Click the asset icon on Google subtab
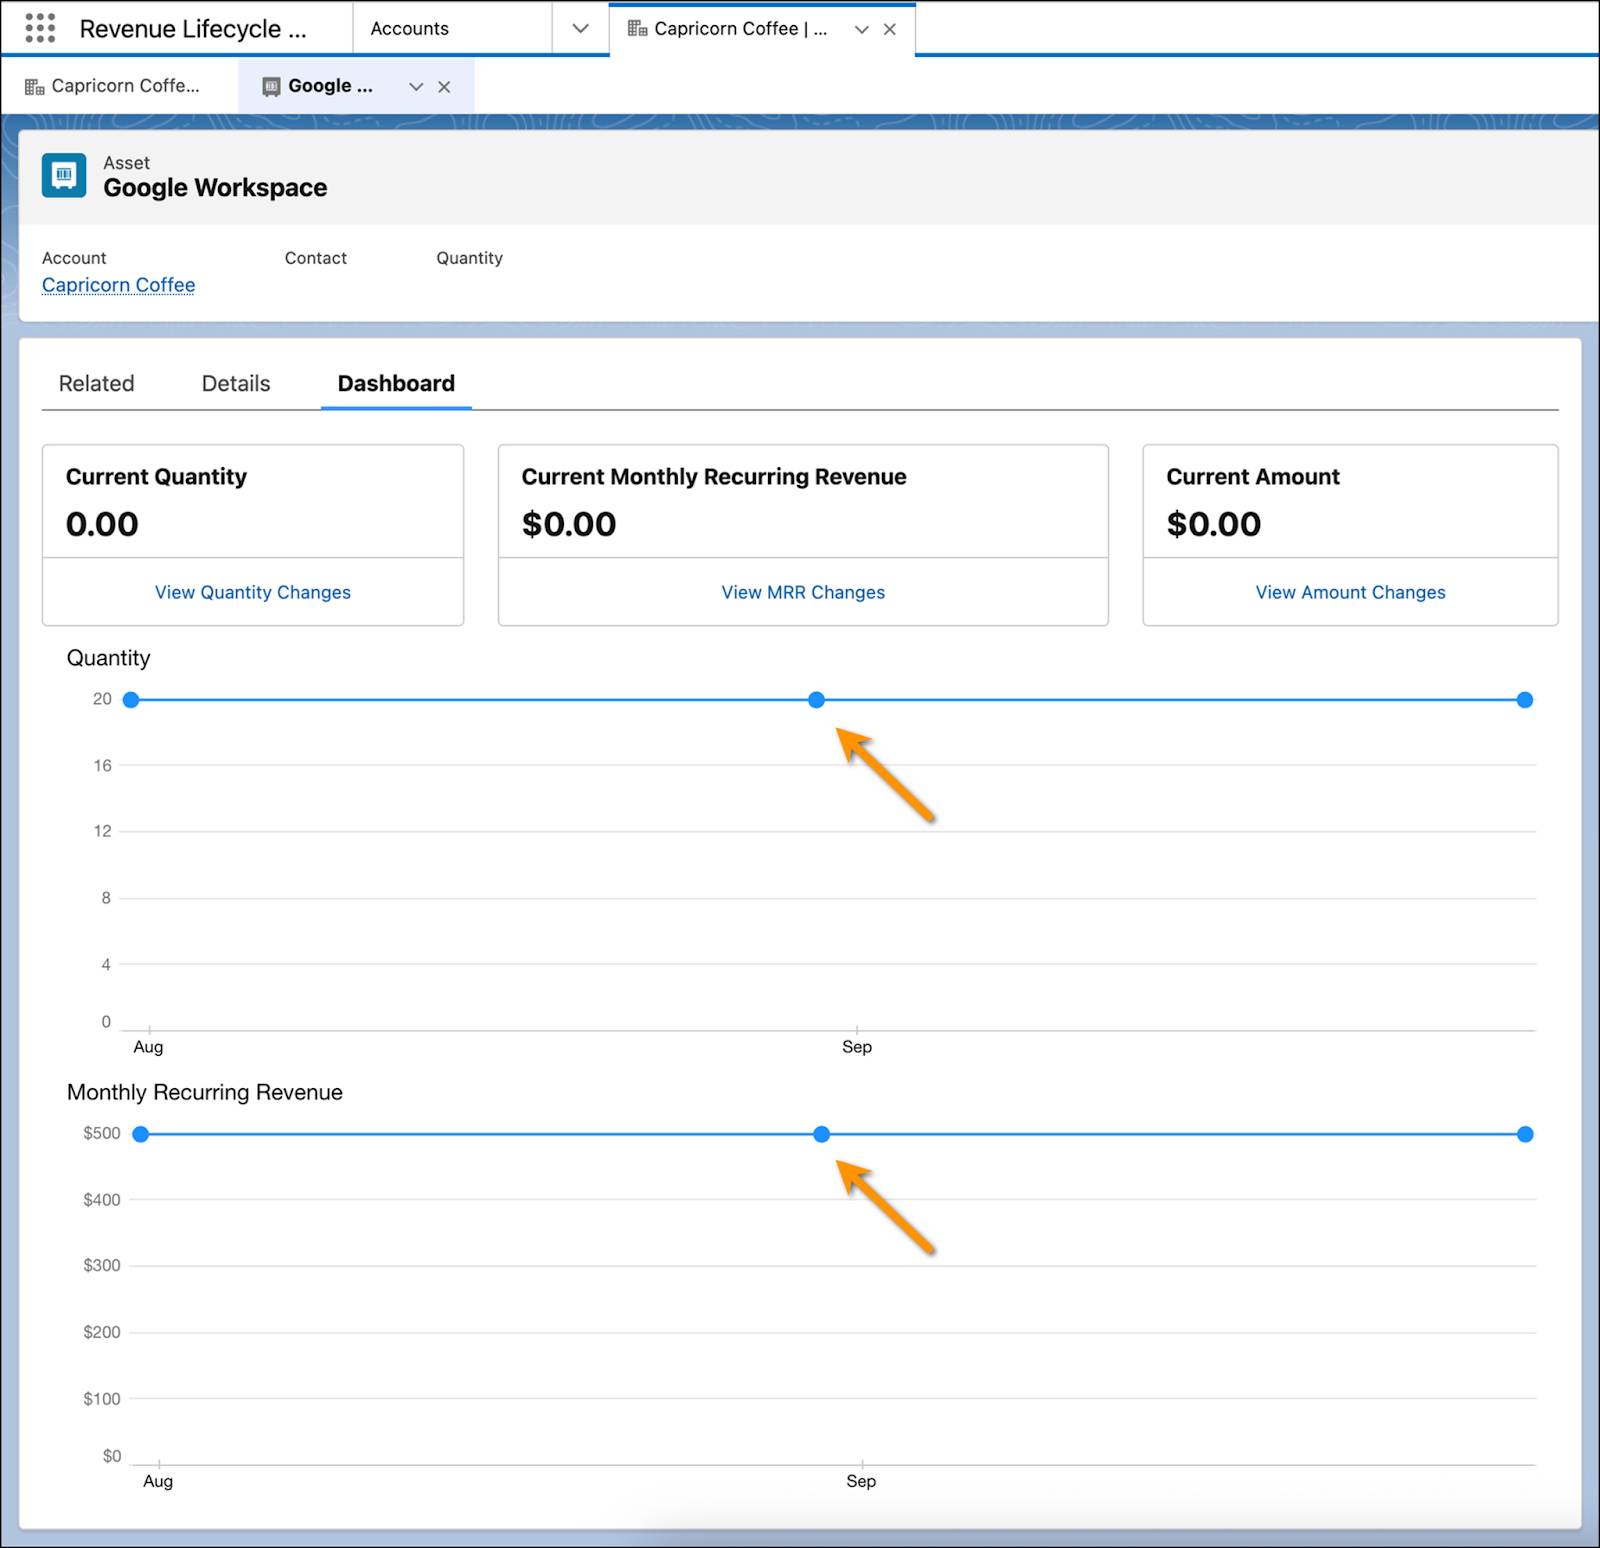Viewport: 1600px width, 1548px height. point(271,87)
